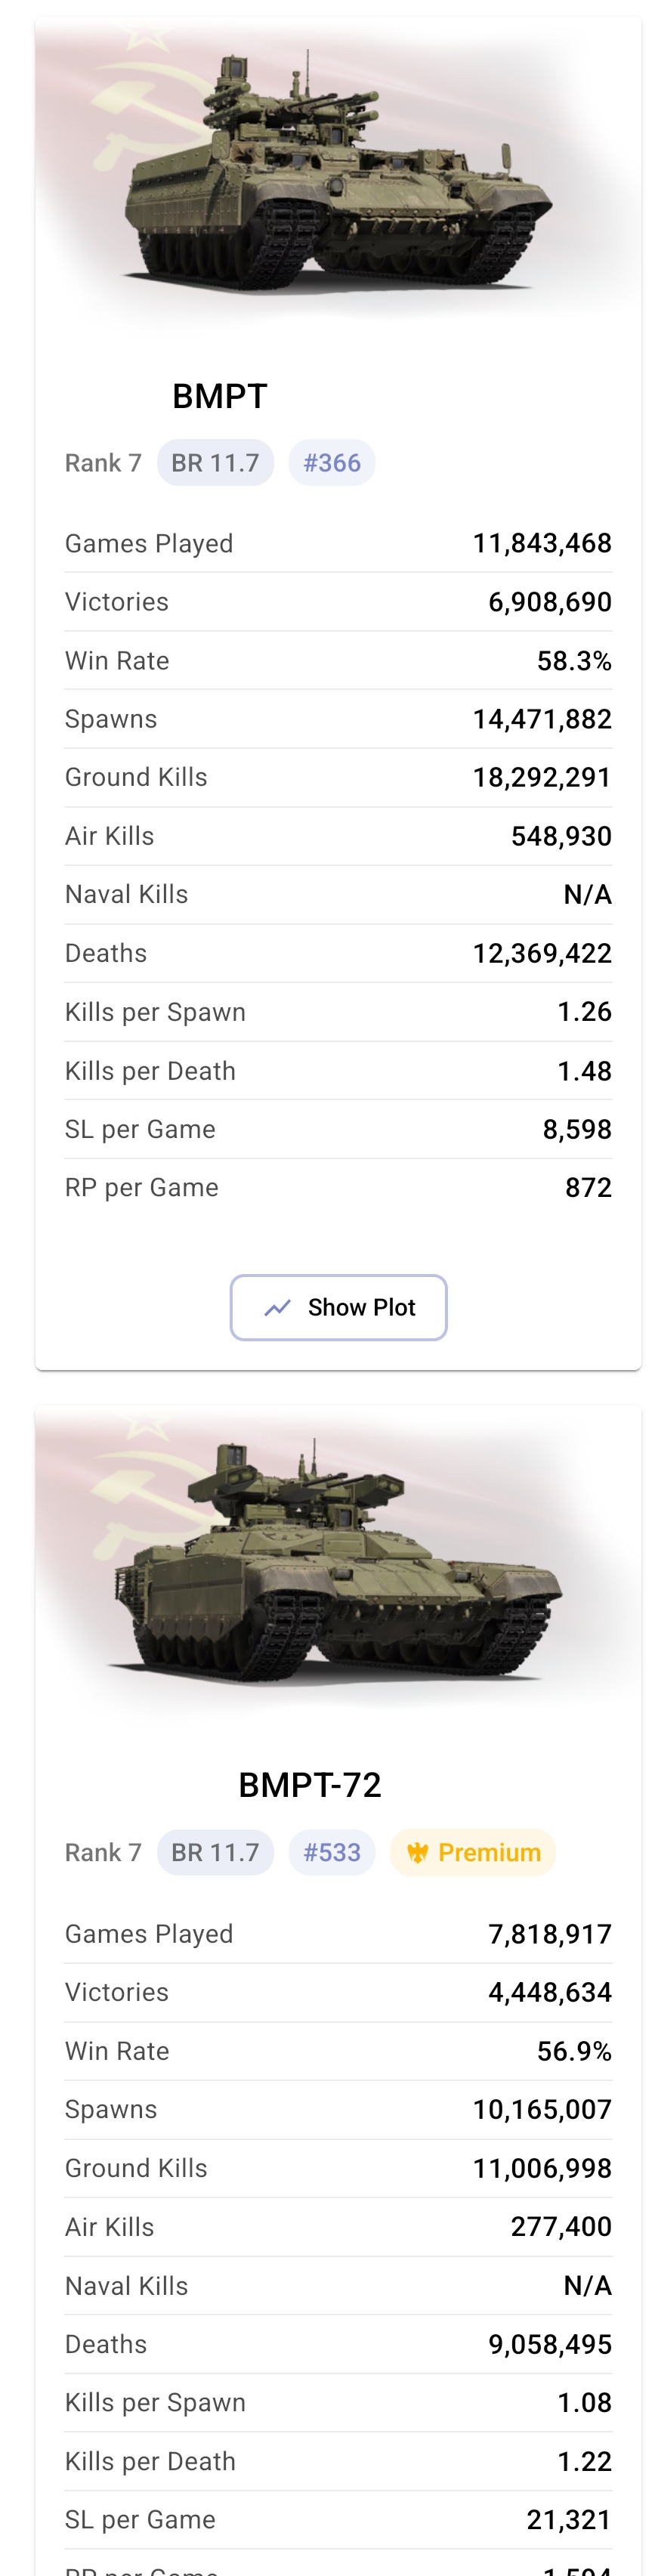
Task: Click BMPT-72 Victories value 4,448,634
Action: (550, 1992)
